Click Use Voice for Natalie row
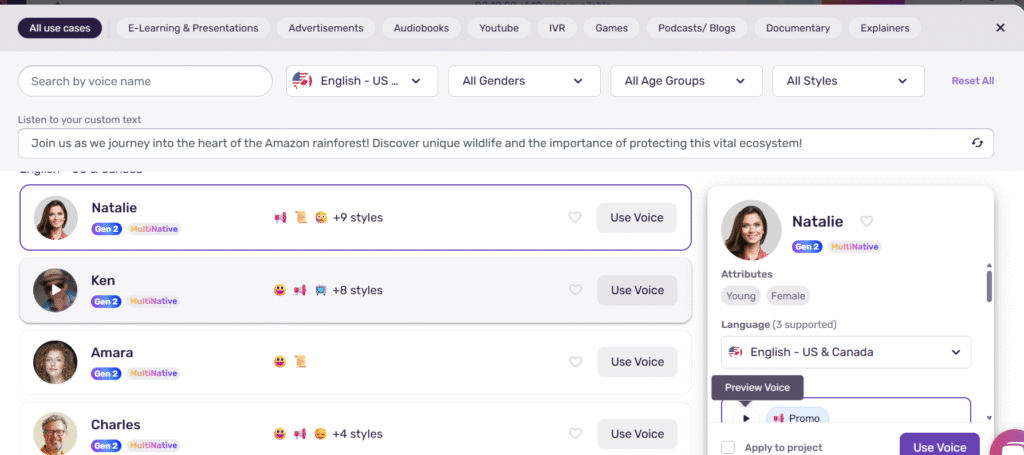This screenshot has width=1024, height=455. click(637, 217)
